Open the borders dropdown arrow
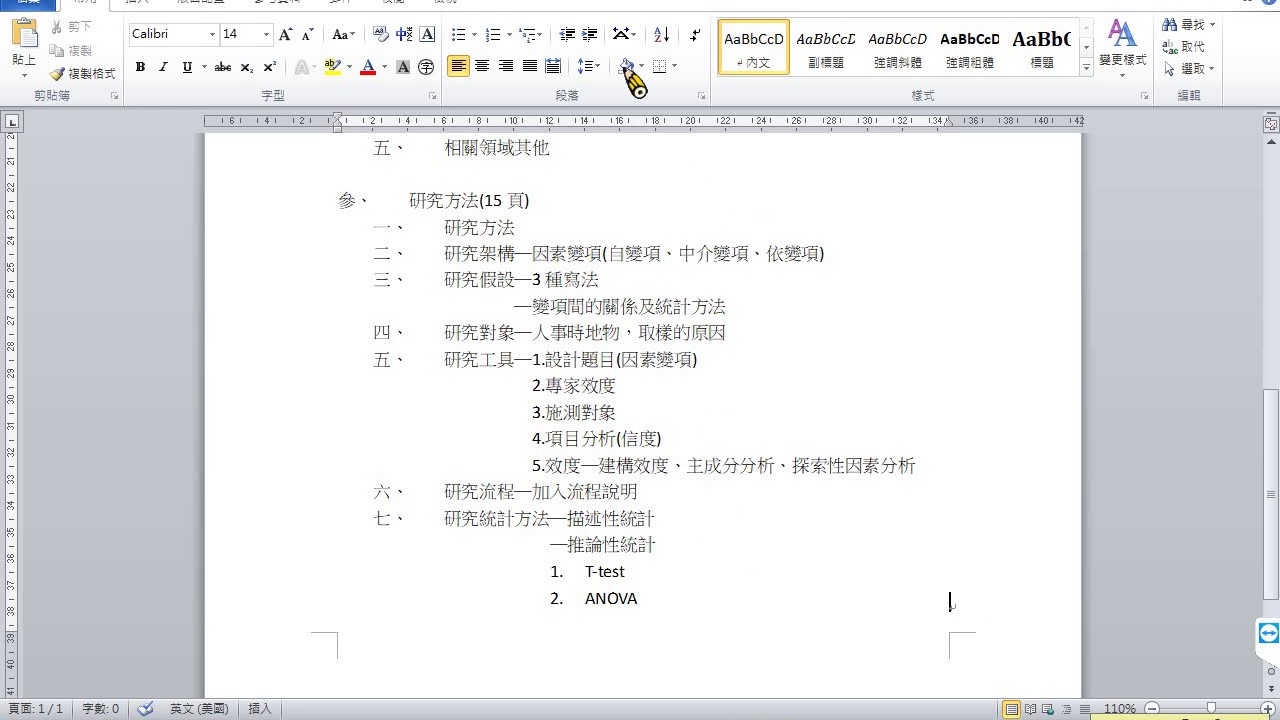This screenshot has width=1280, height=720. pos(675,66)
